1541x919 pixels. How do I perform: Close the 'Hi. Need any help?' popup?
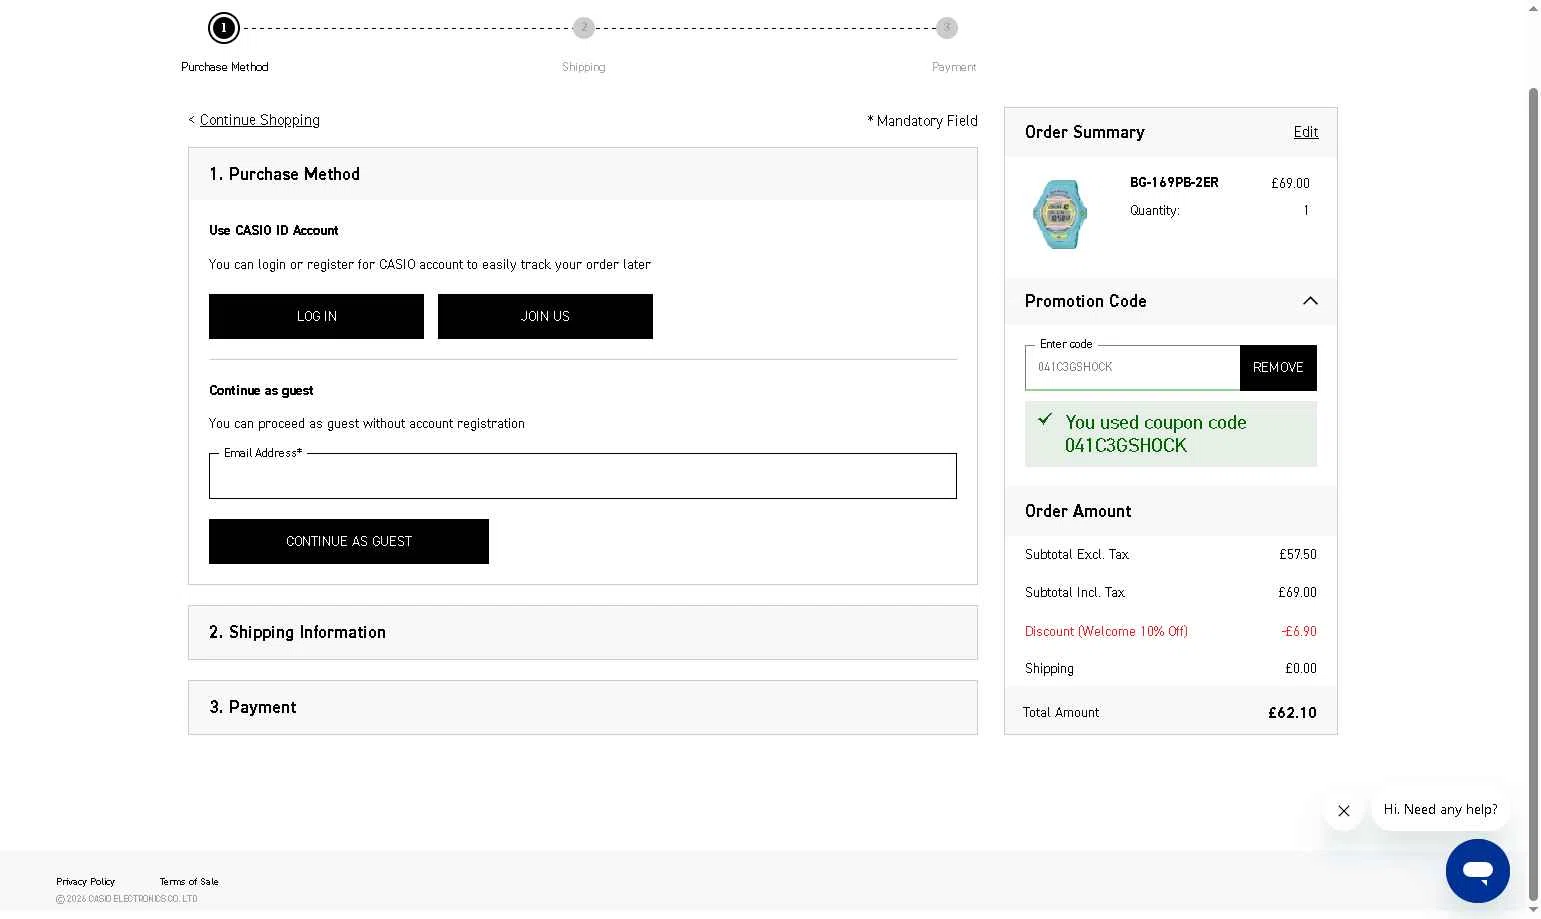tap(1344, 811)
